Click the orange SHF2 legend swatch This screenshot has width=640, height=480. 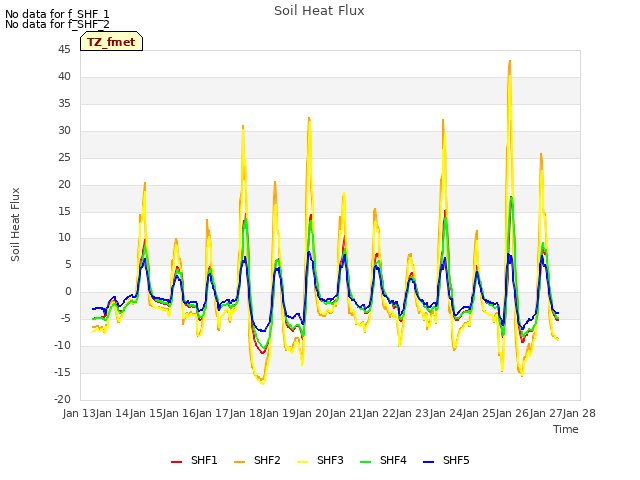tap(240, 462)
